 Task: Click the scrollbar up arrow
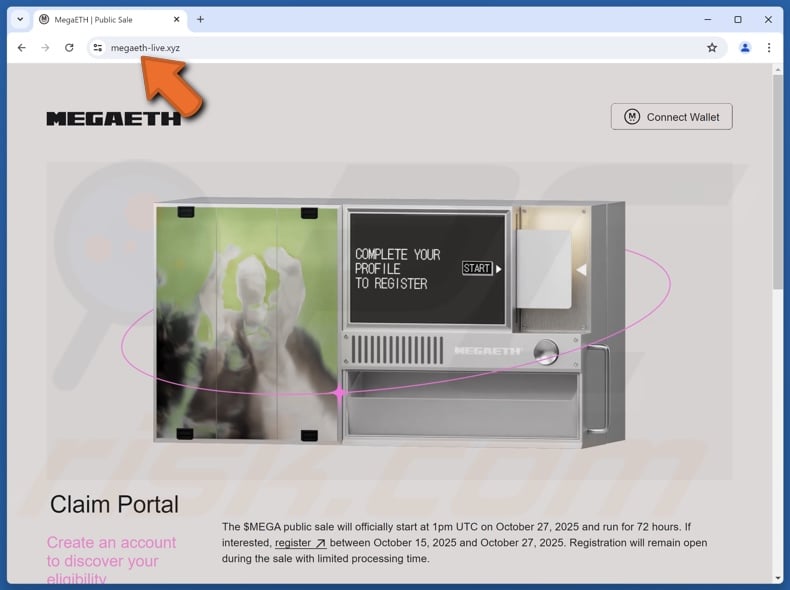pos(777,68)
